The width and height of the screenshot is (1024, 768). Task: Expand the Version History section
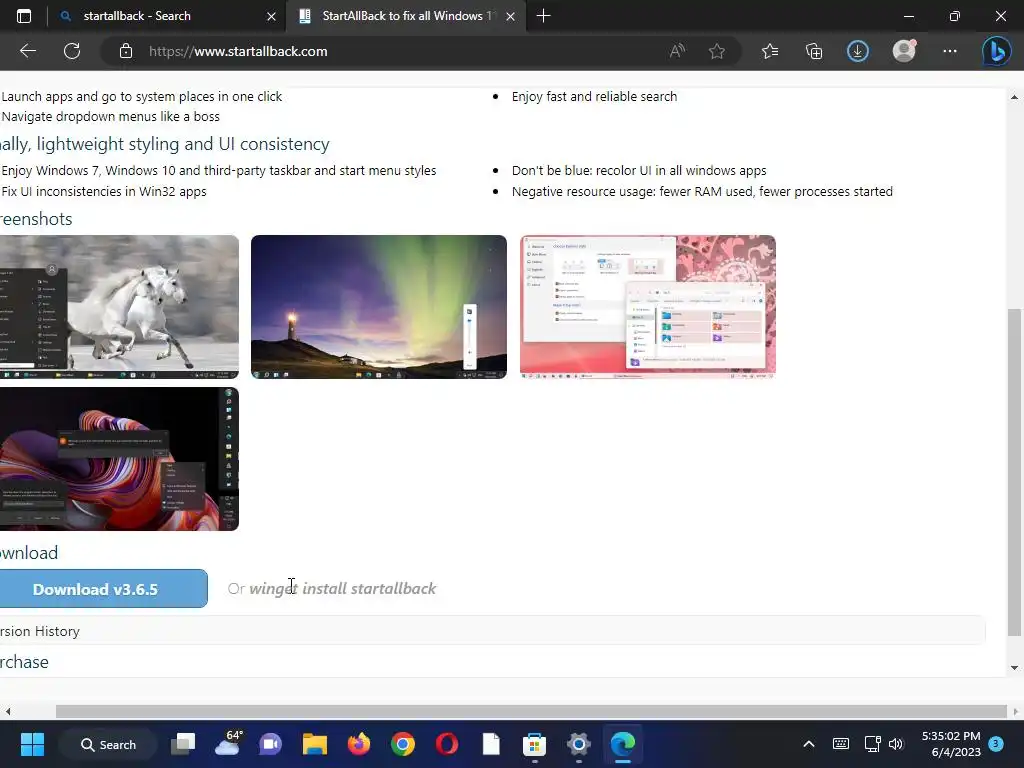[493, 631]
